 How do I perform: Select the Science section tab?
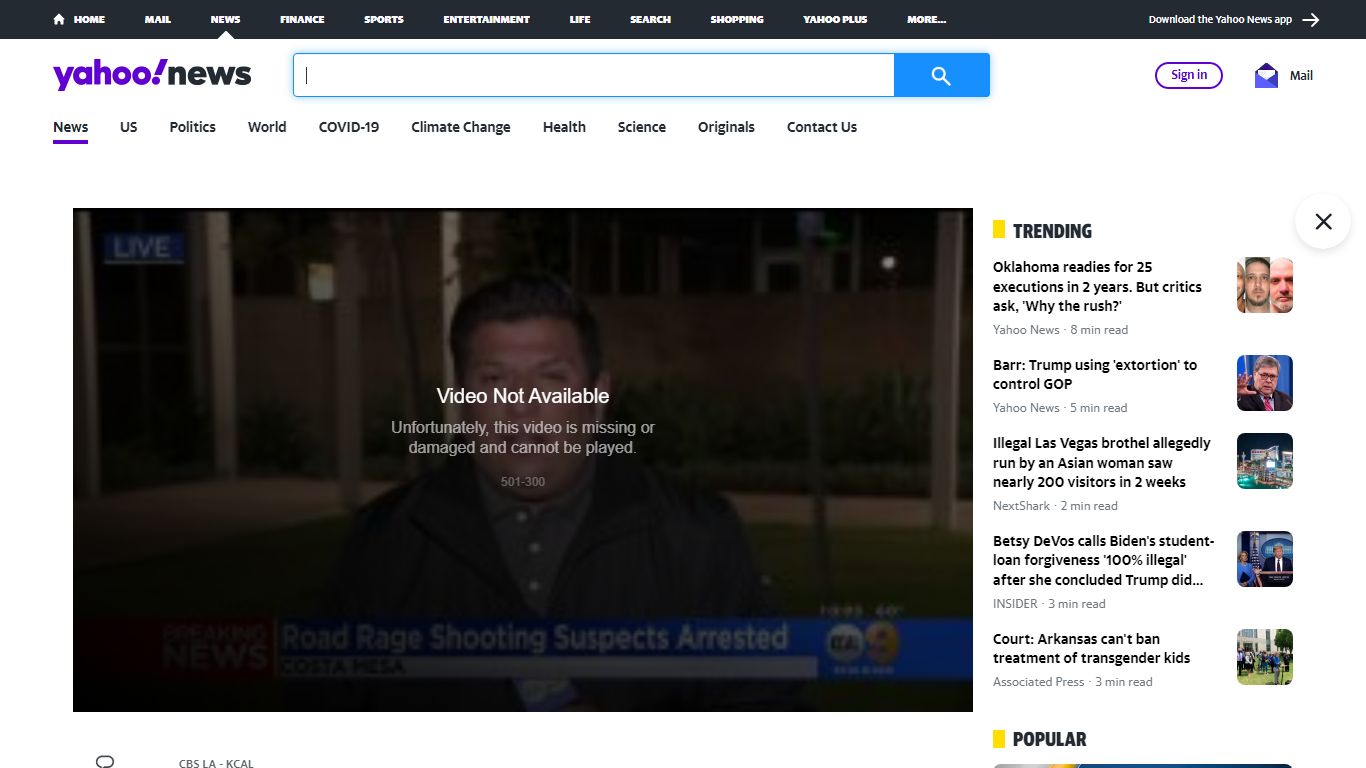click(642, 127)
